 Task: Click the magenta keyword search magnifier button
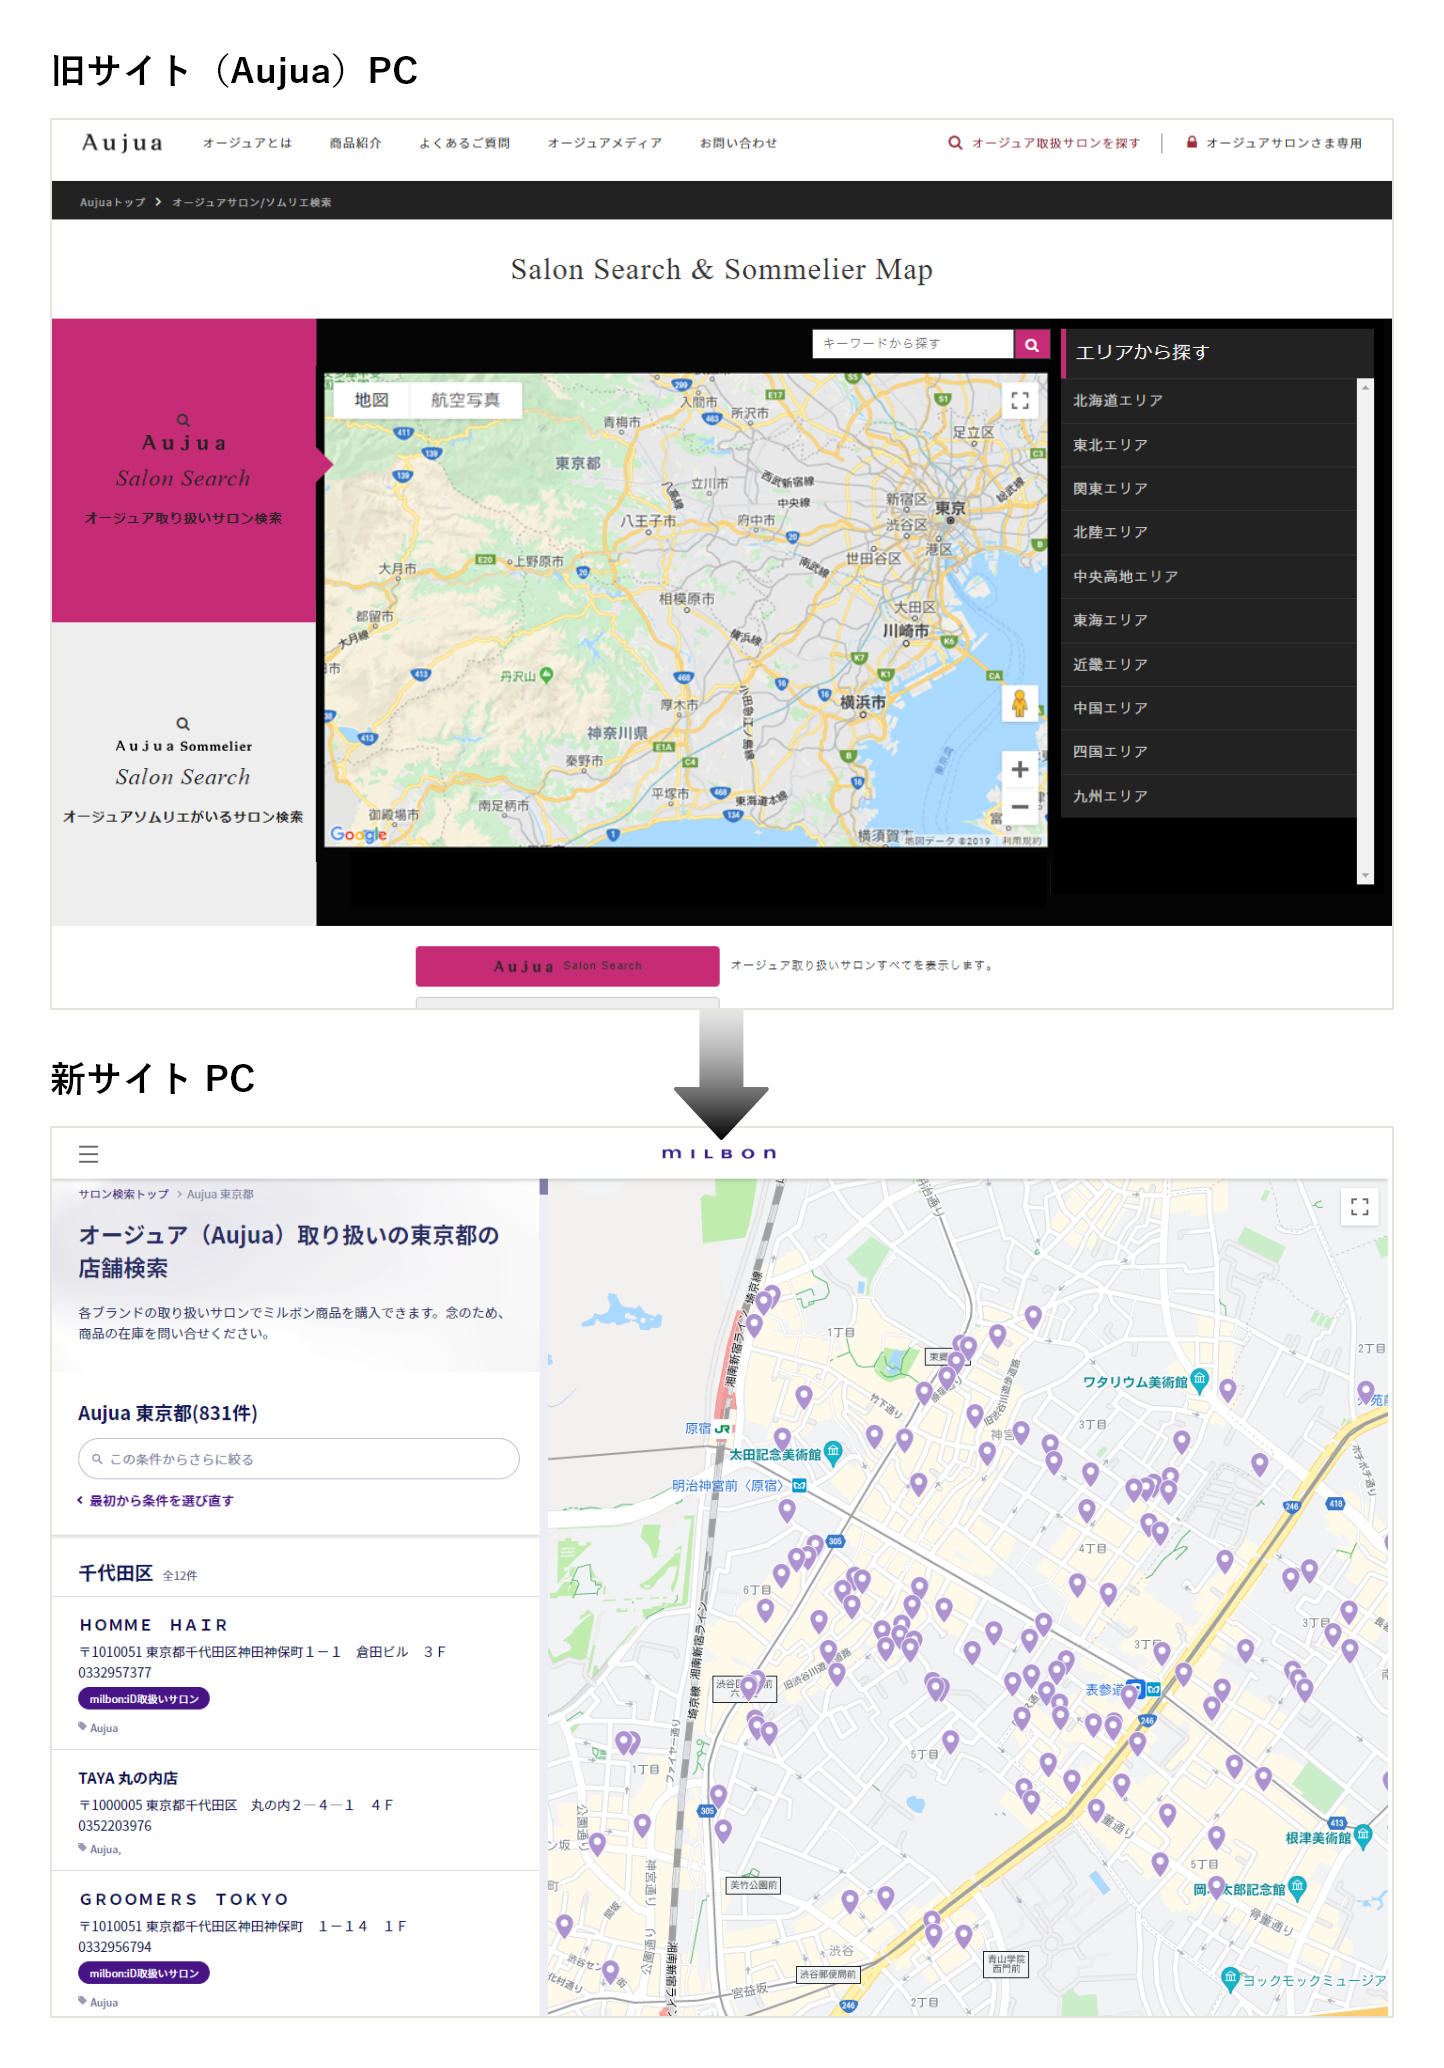click(1031, 344)
